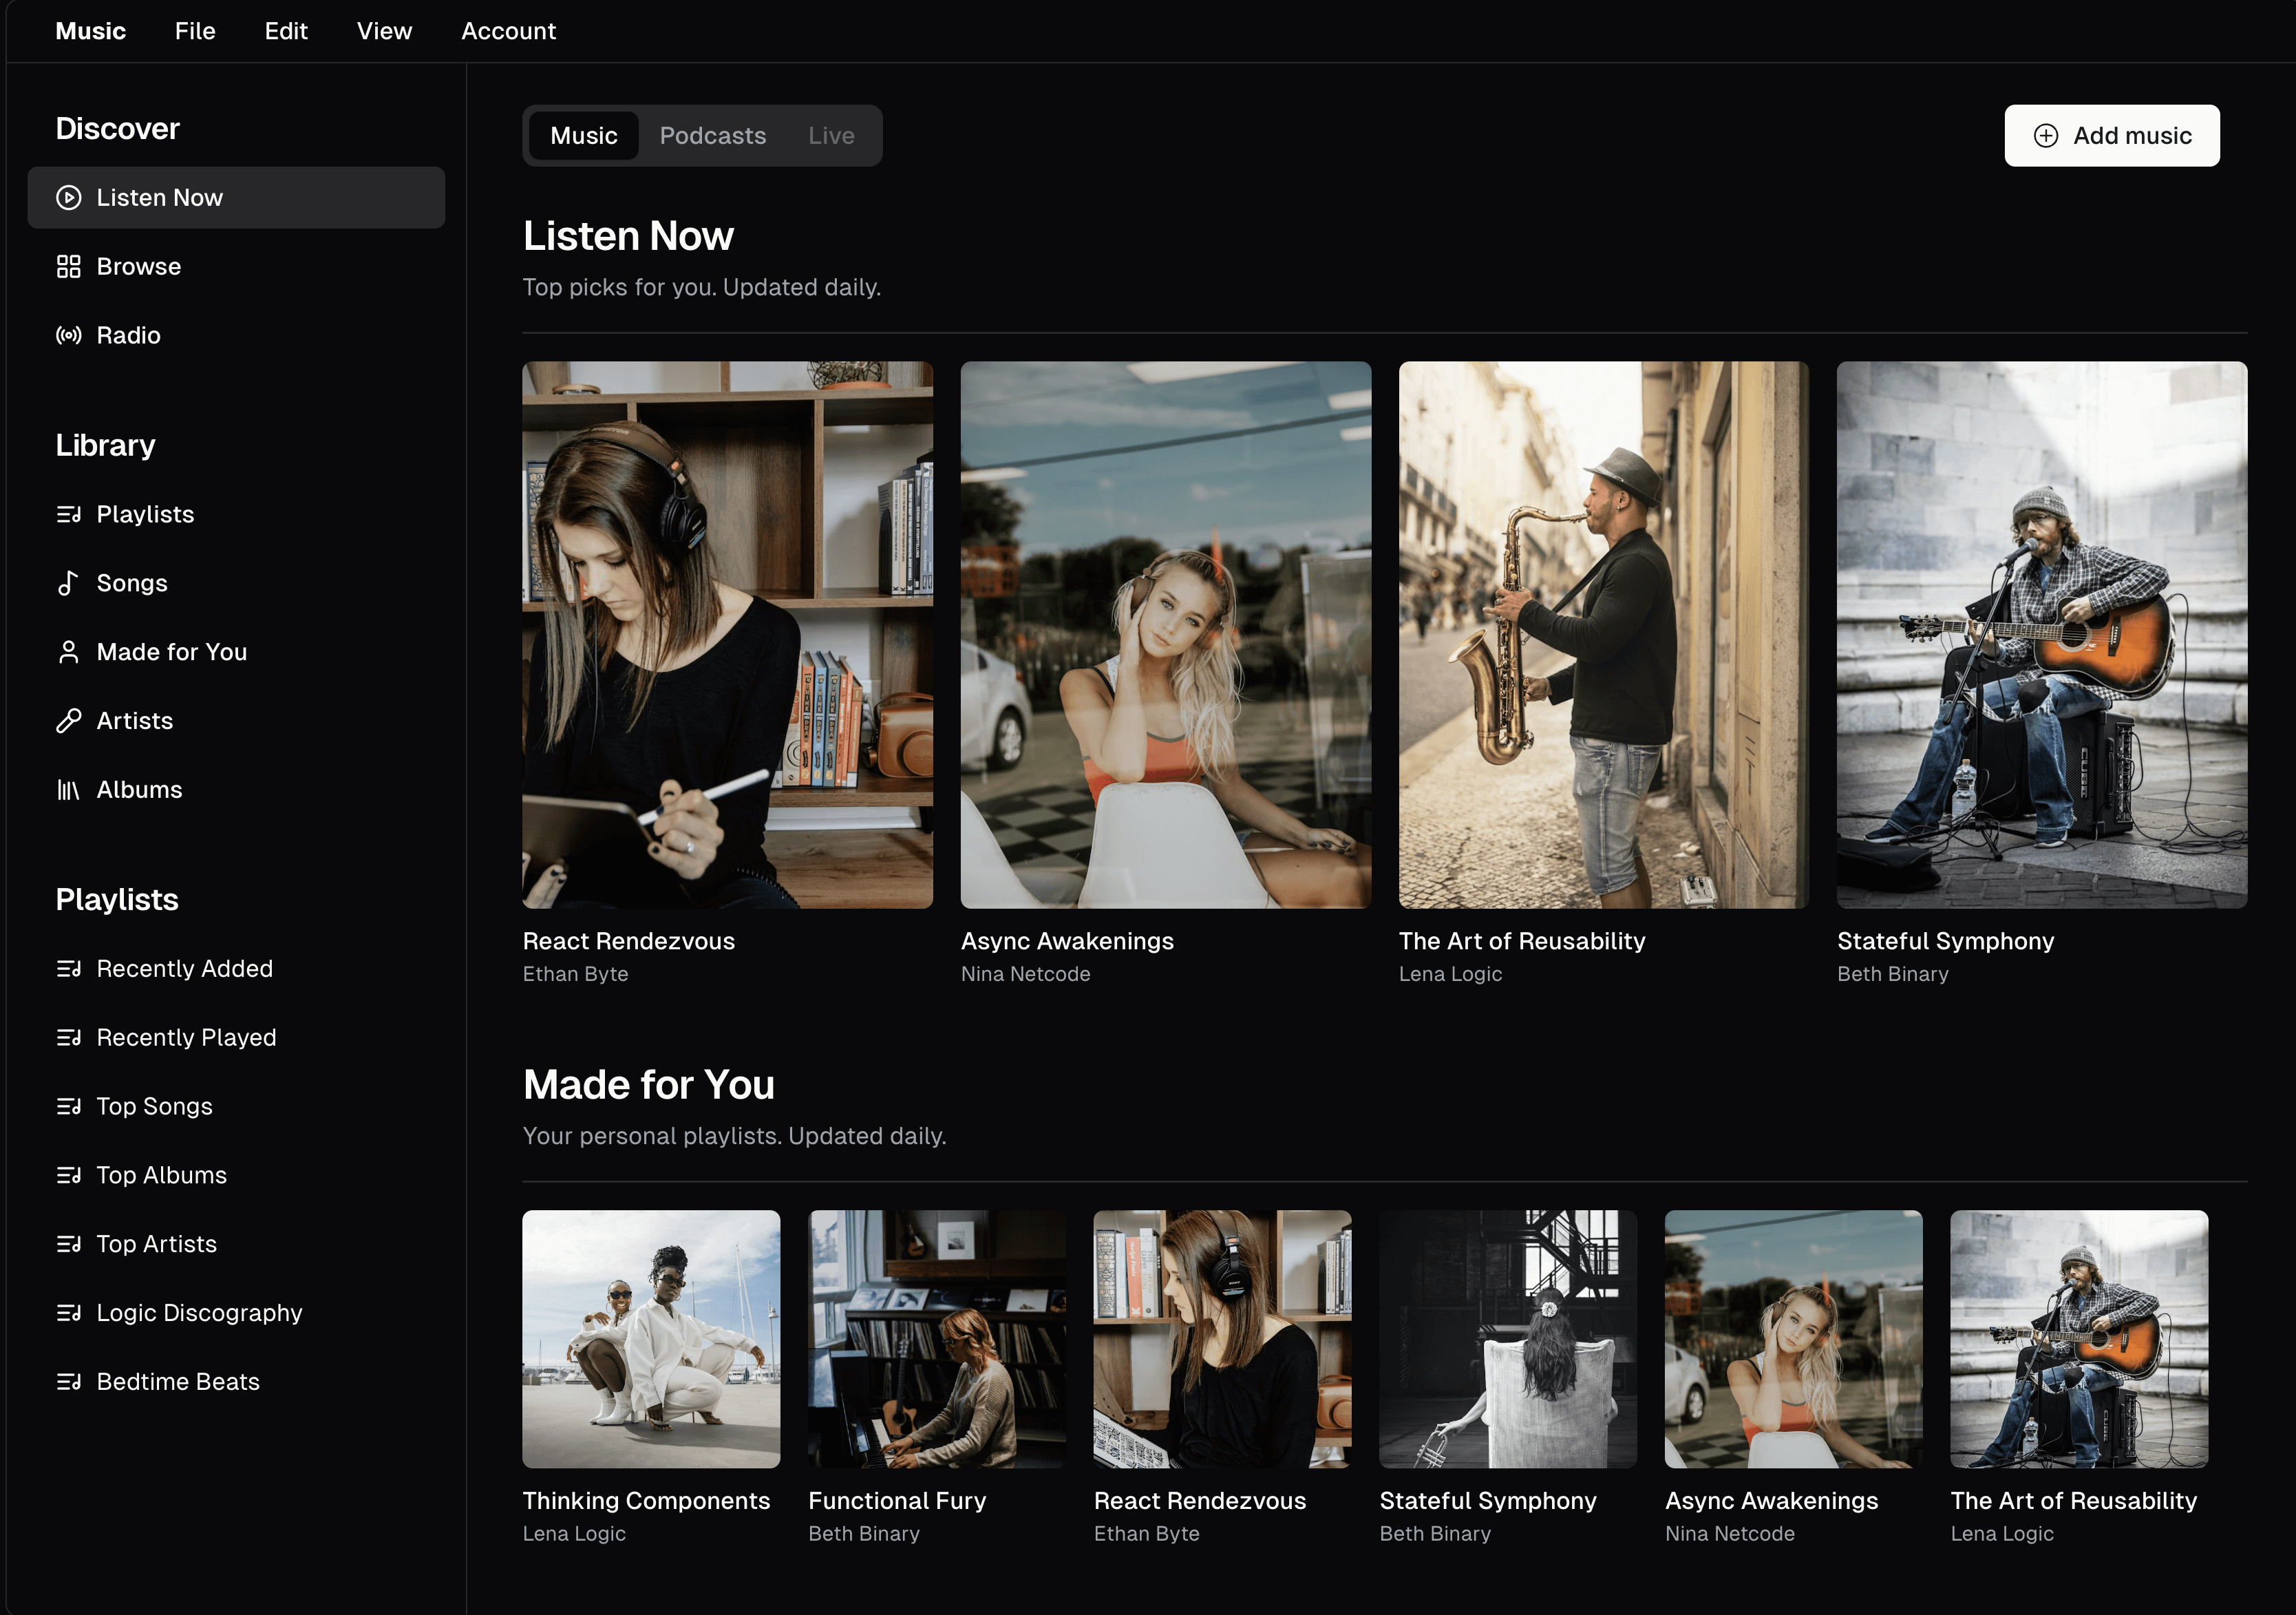Click the radio broadcast icon in sidebar
The image size is (2296, 1615).
(x=68, y=336)
